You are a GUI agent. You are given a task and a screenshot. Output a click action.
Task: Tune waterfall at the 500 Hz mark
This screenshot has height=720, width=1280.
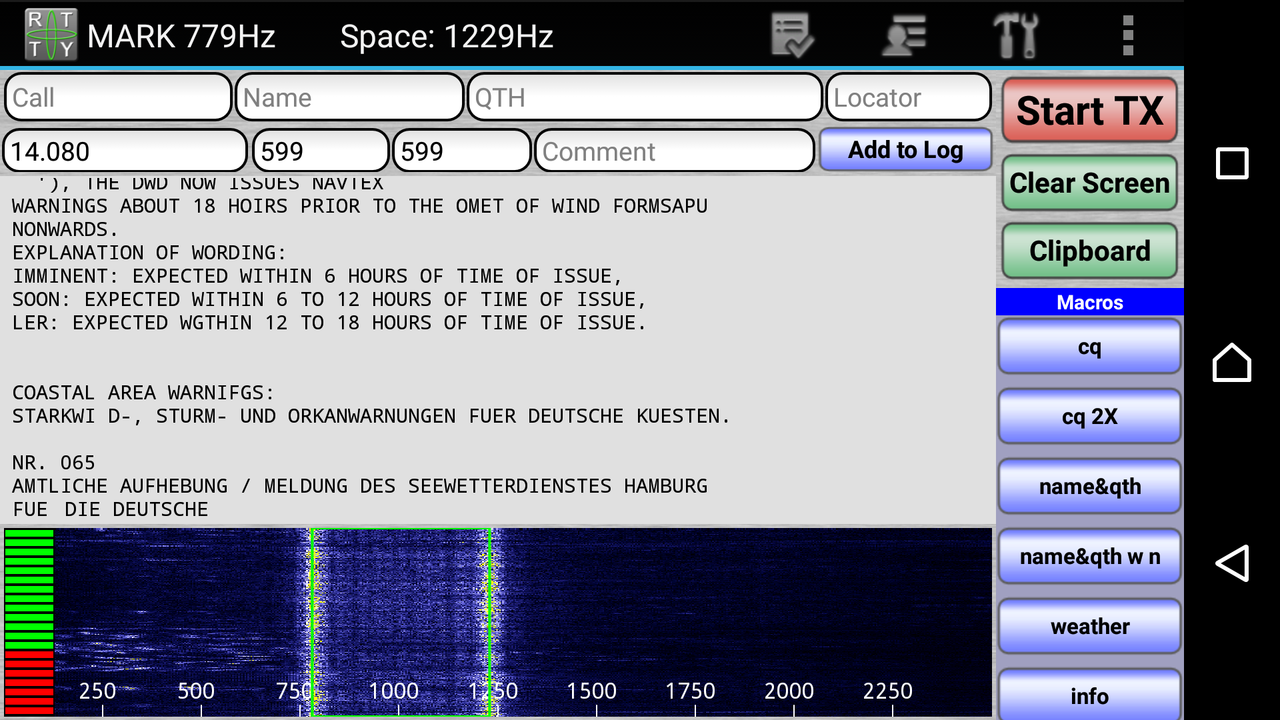click(x=196, y=691)
